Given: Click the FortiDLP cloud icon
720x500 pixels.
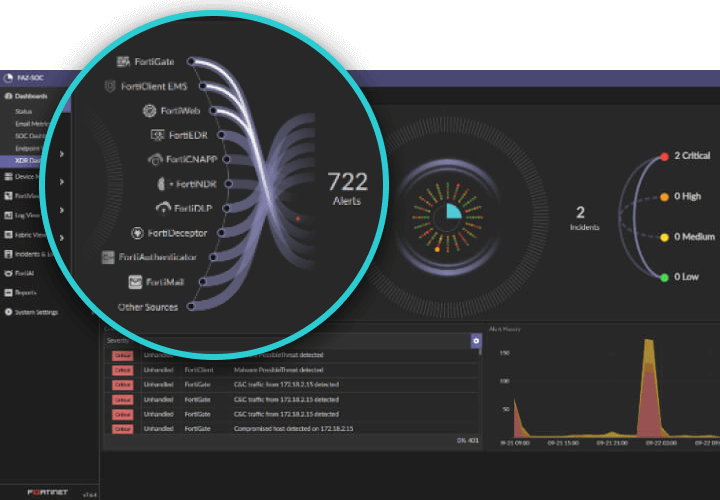Looking at the screenshot, I should click(163, 208).
